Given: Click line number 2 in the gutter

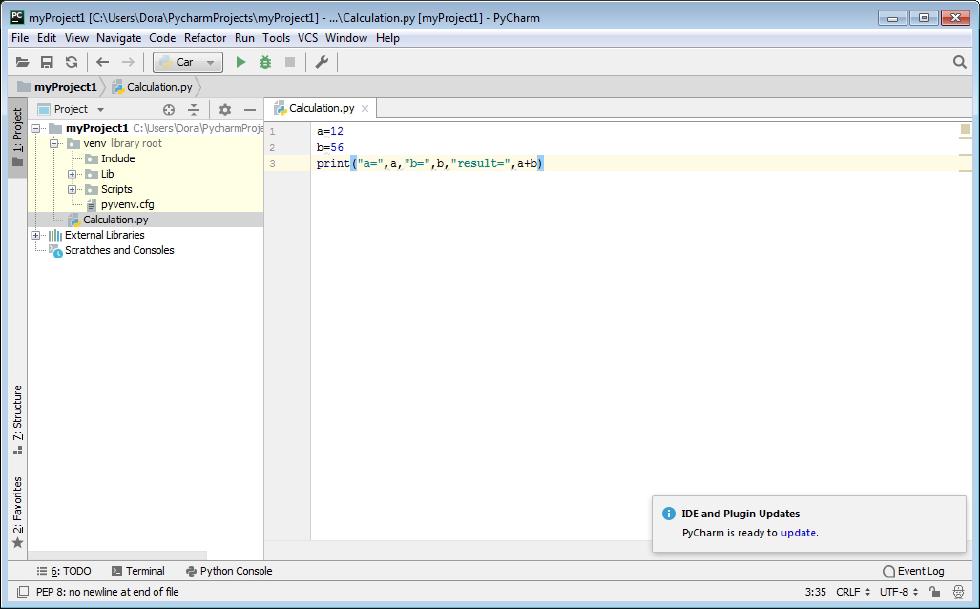Looking at the screenshot, I should click(272, 148).
